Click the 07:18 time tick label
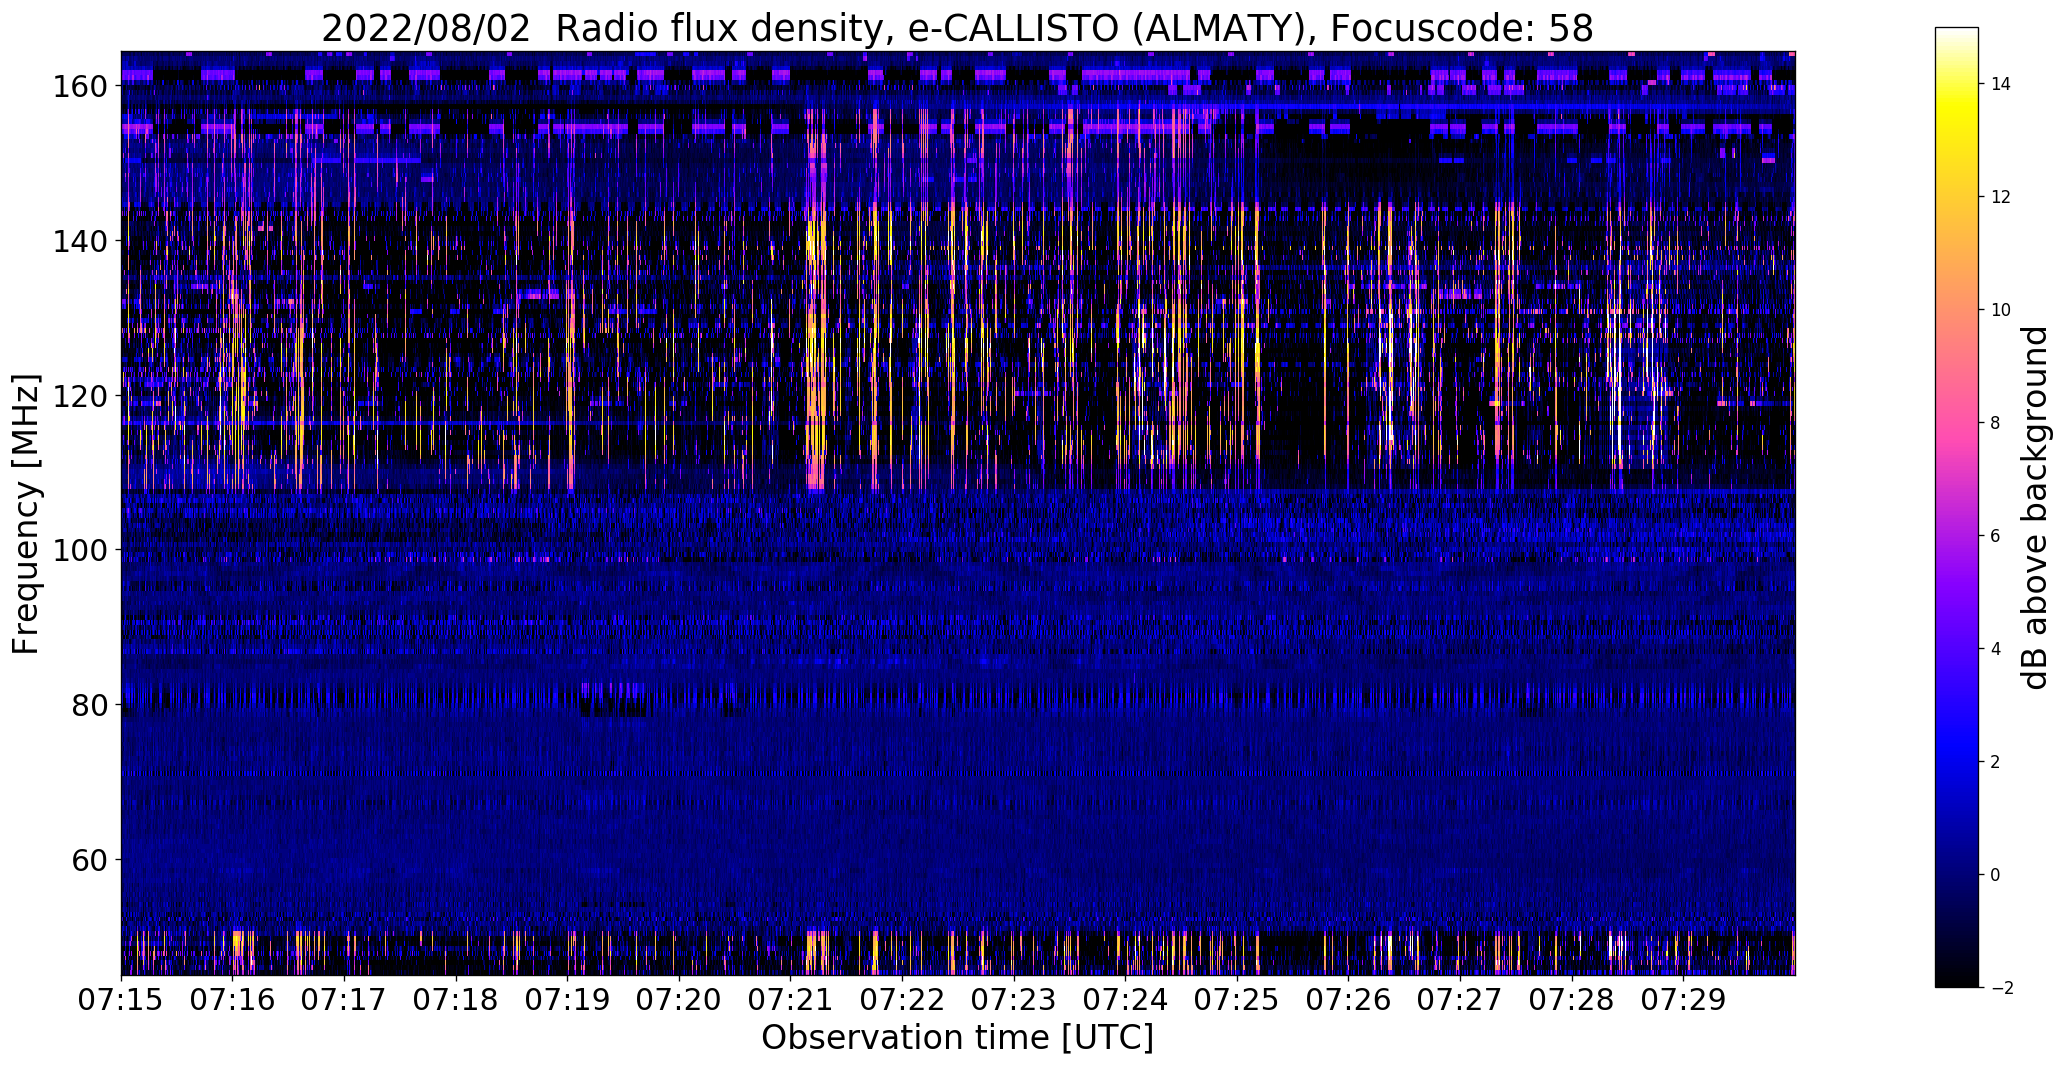The height and width of the screenshot is (1067, 2066). [x=456, y=1000]
